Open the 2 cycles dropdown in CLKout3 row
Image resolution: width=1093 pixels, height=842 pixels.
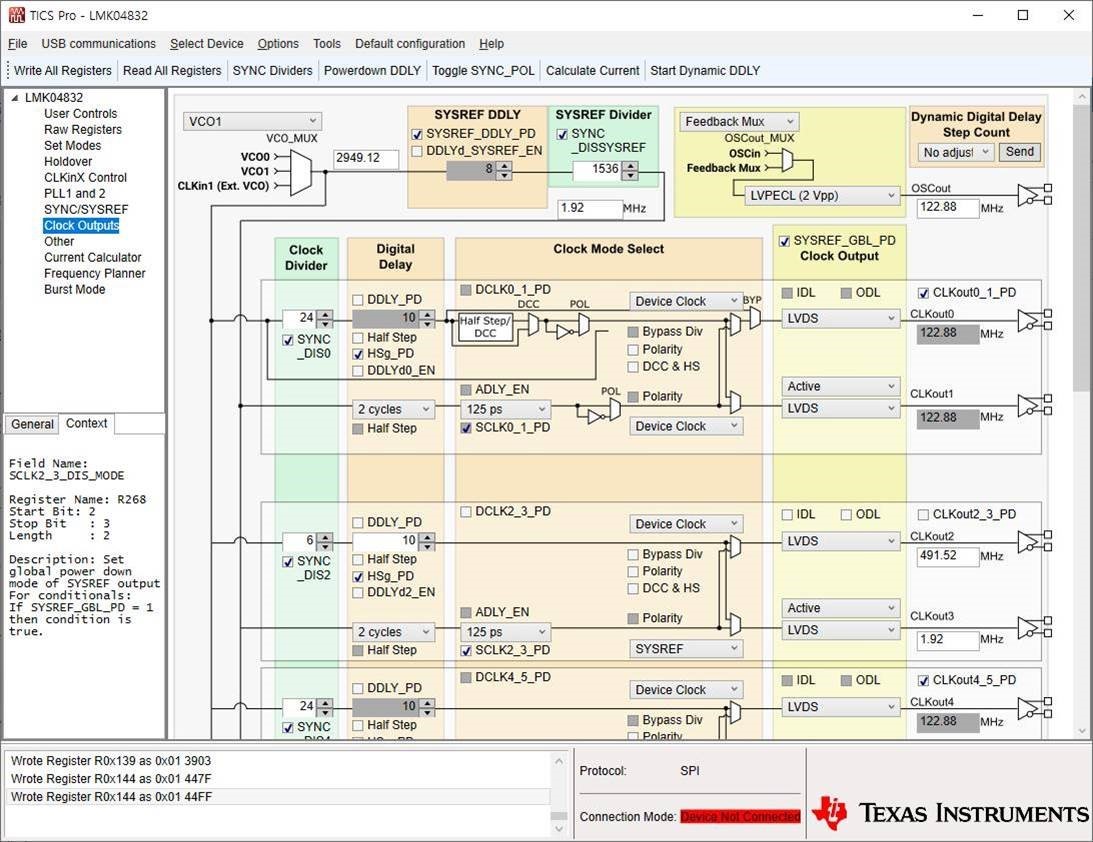394,632
